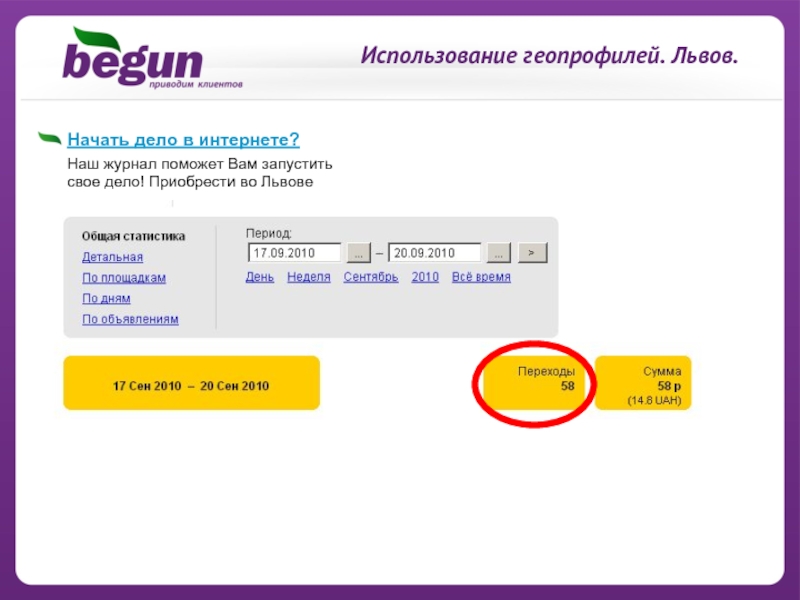Choose the 2010 period shortcut
The width and height of the screenshot is (800, 600).
pos(425,277)
